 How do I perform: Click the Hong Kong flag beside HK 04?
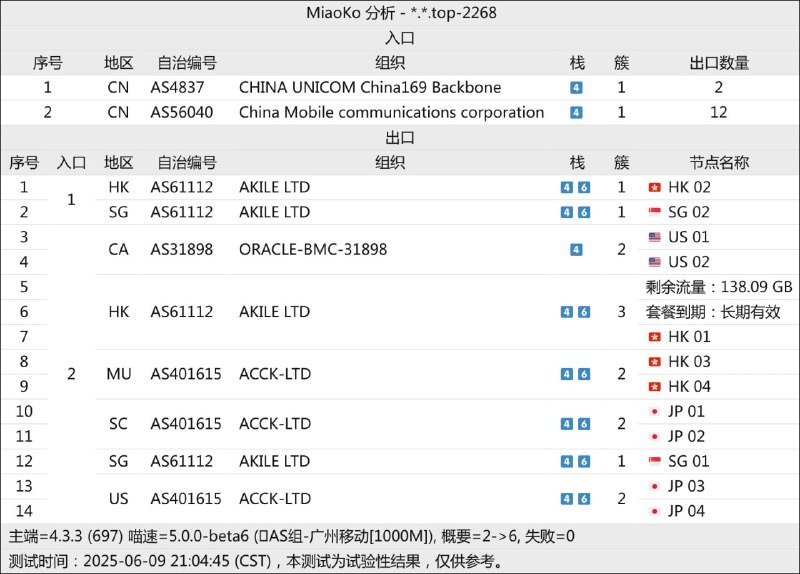(x=655, y=387)
